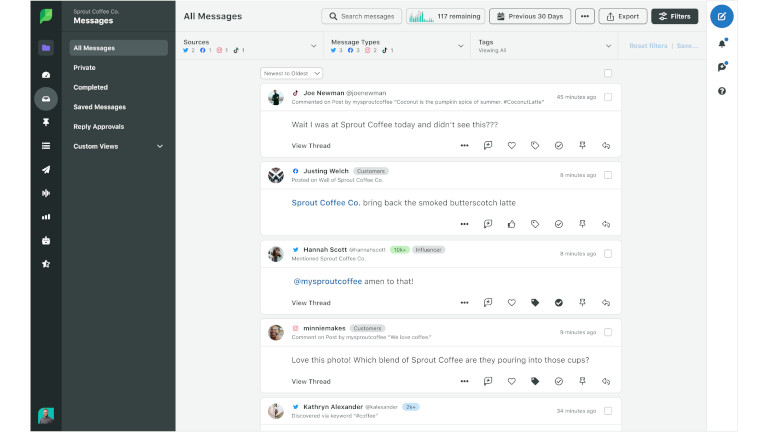Reply to Joe Newman's message

[x=606, y=145]
